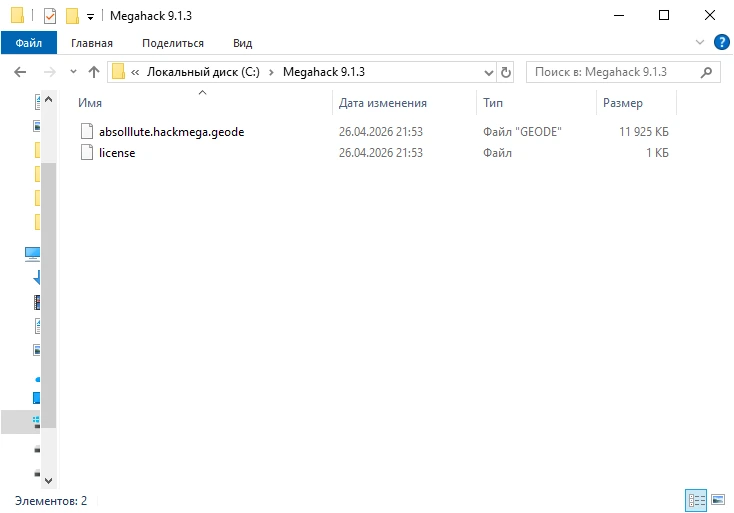
Task: Switch to the Вид tab
Action: click(x=242, y=43)
